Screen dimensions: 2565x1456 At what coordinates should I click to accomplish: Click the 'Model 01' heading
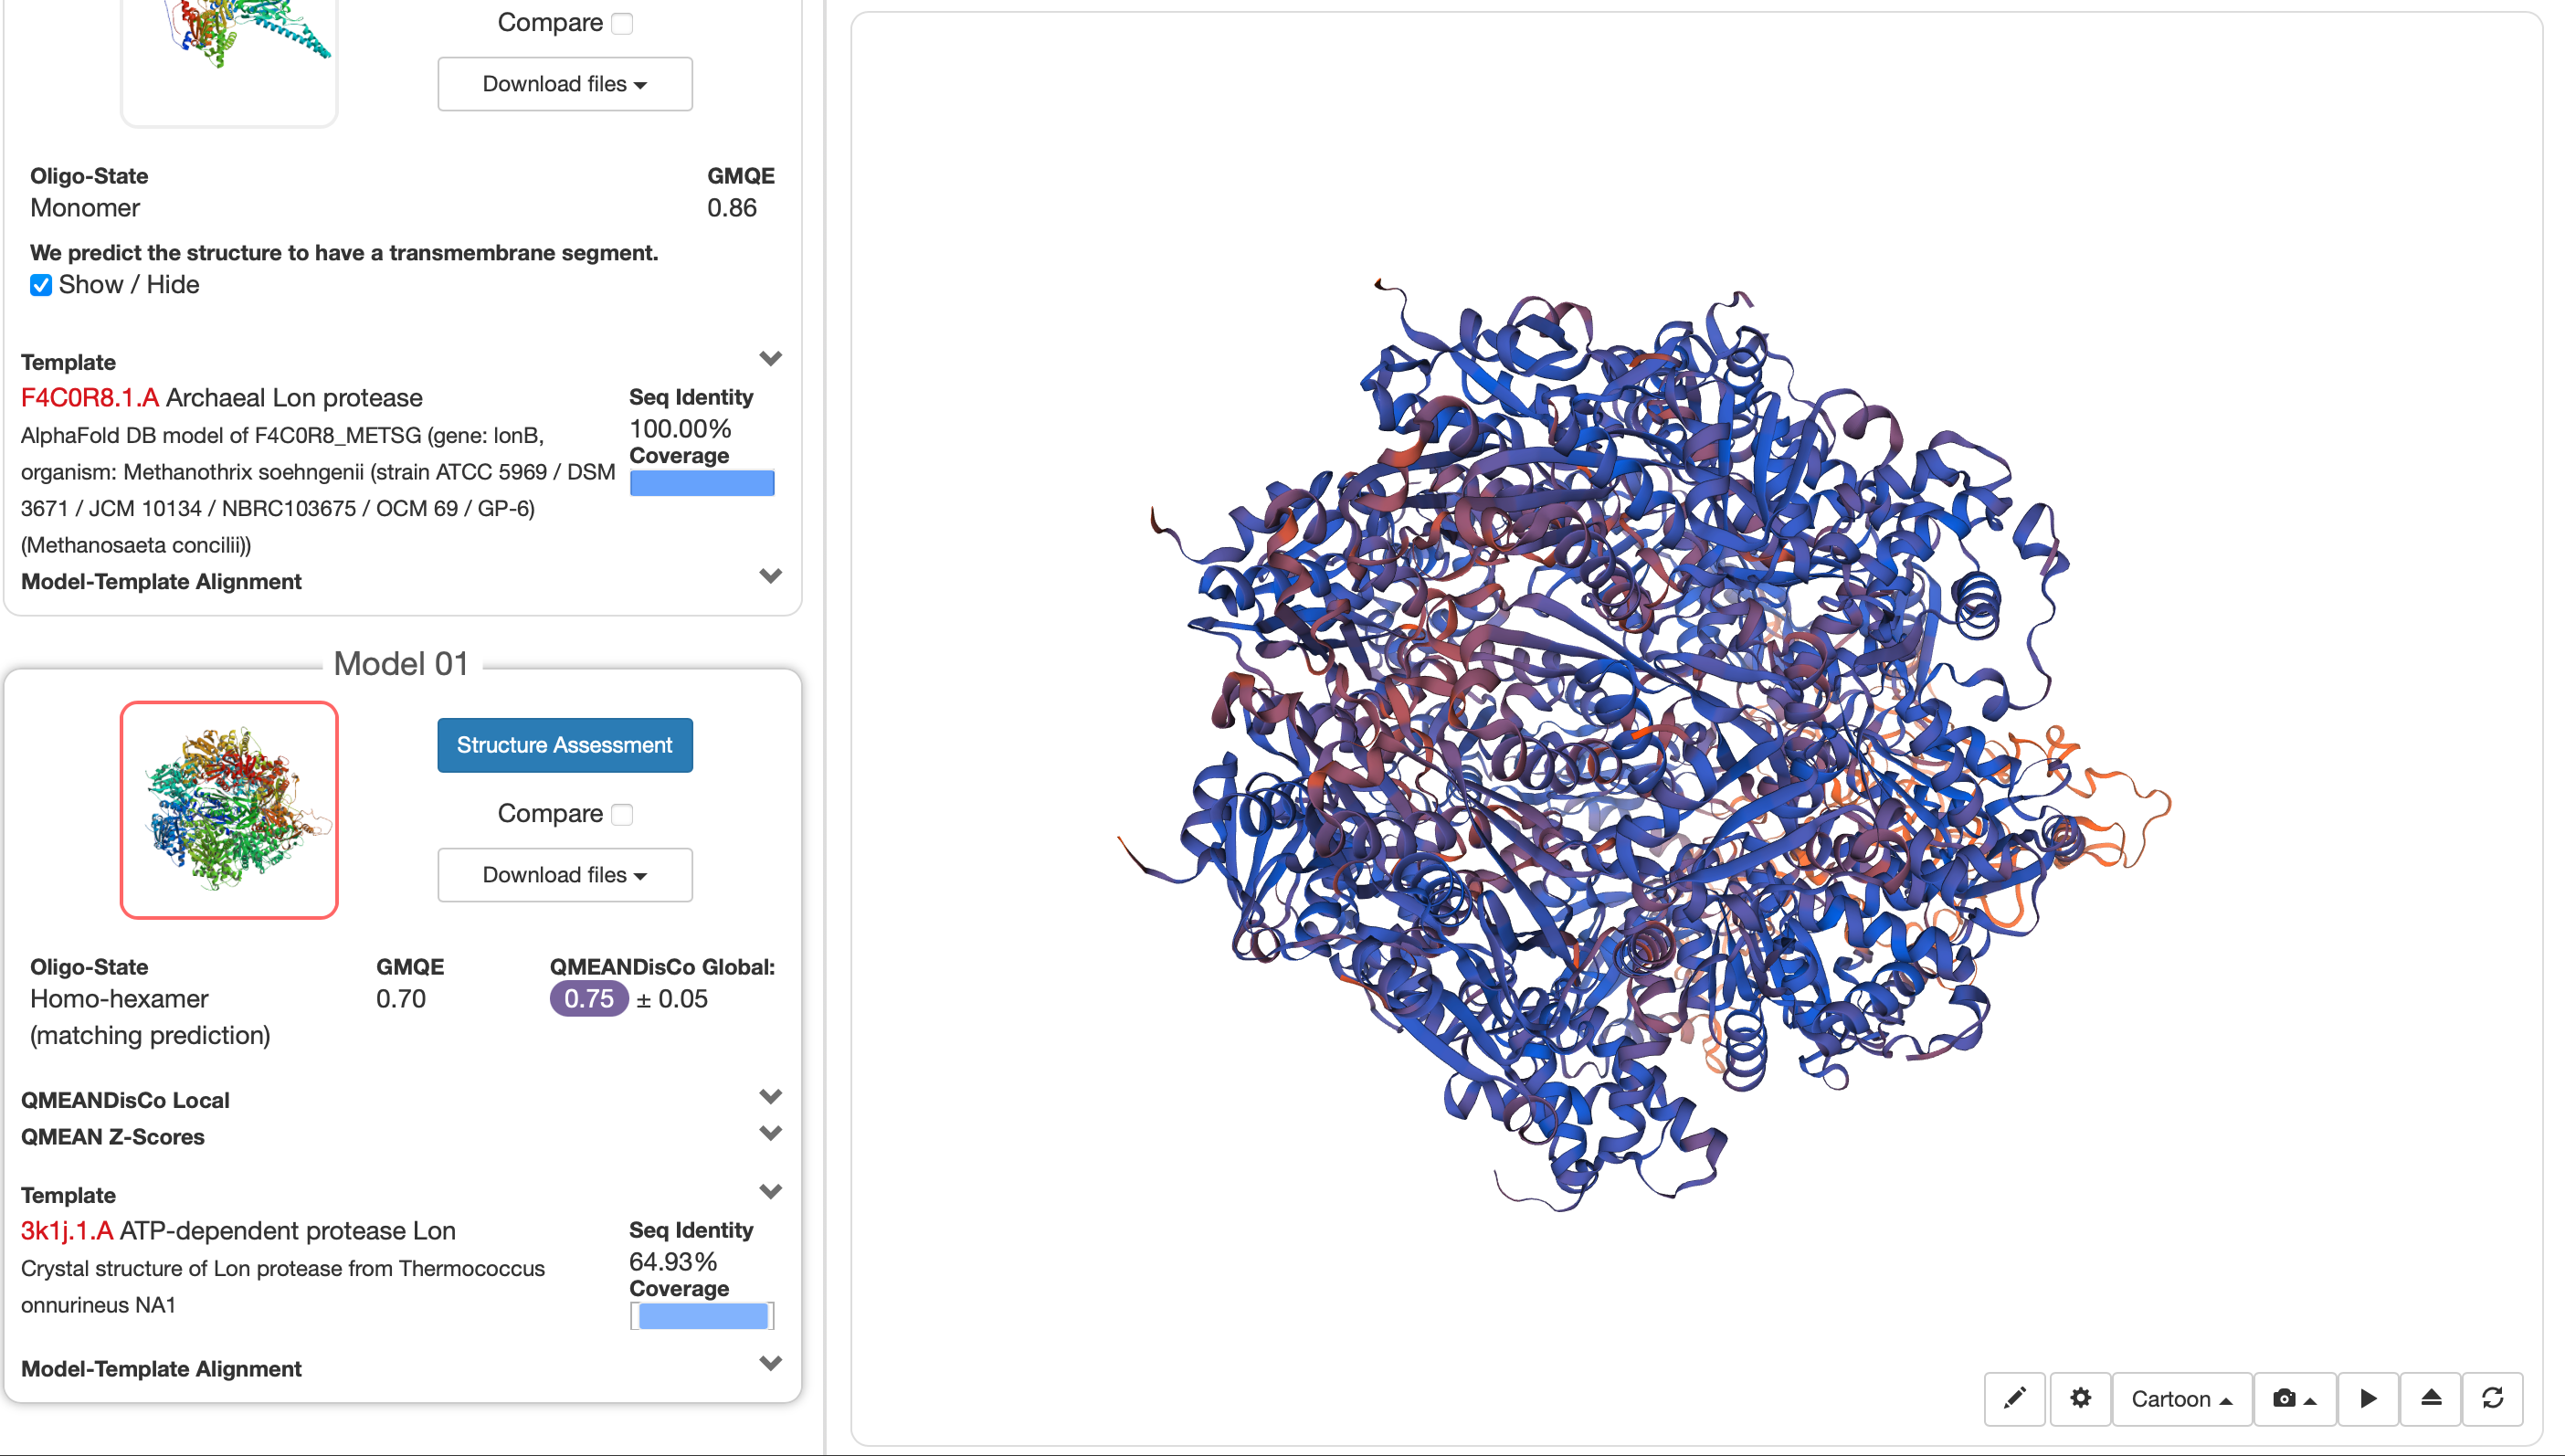click(x=401, y=664)
